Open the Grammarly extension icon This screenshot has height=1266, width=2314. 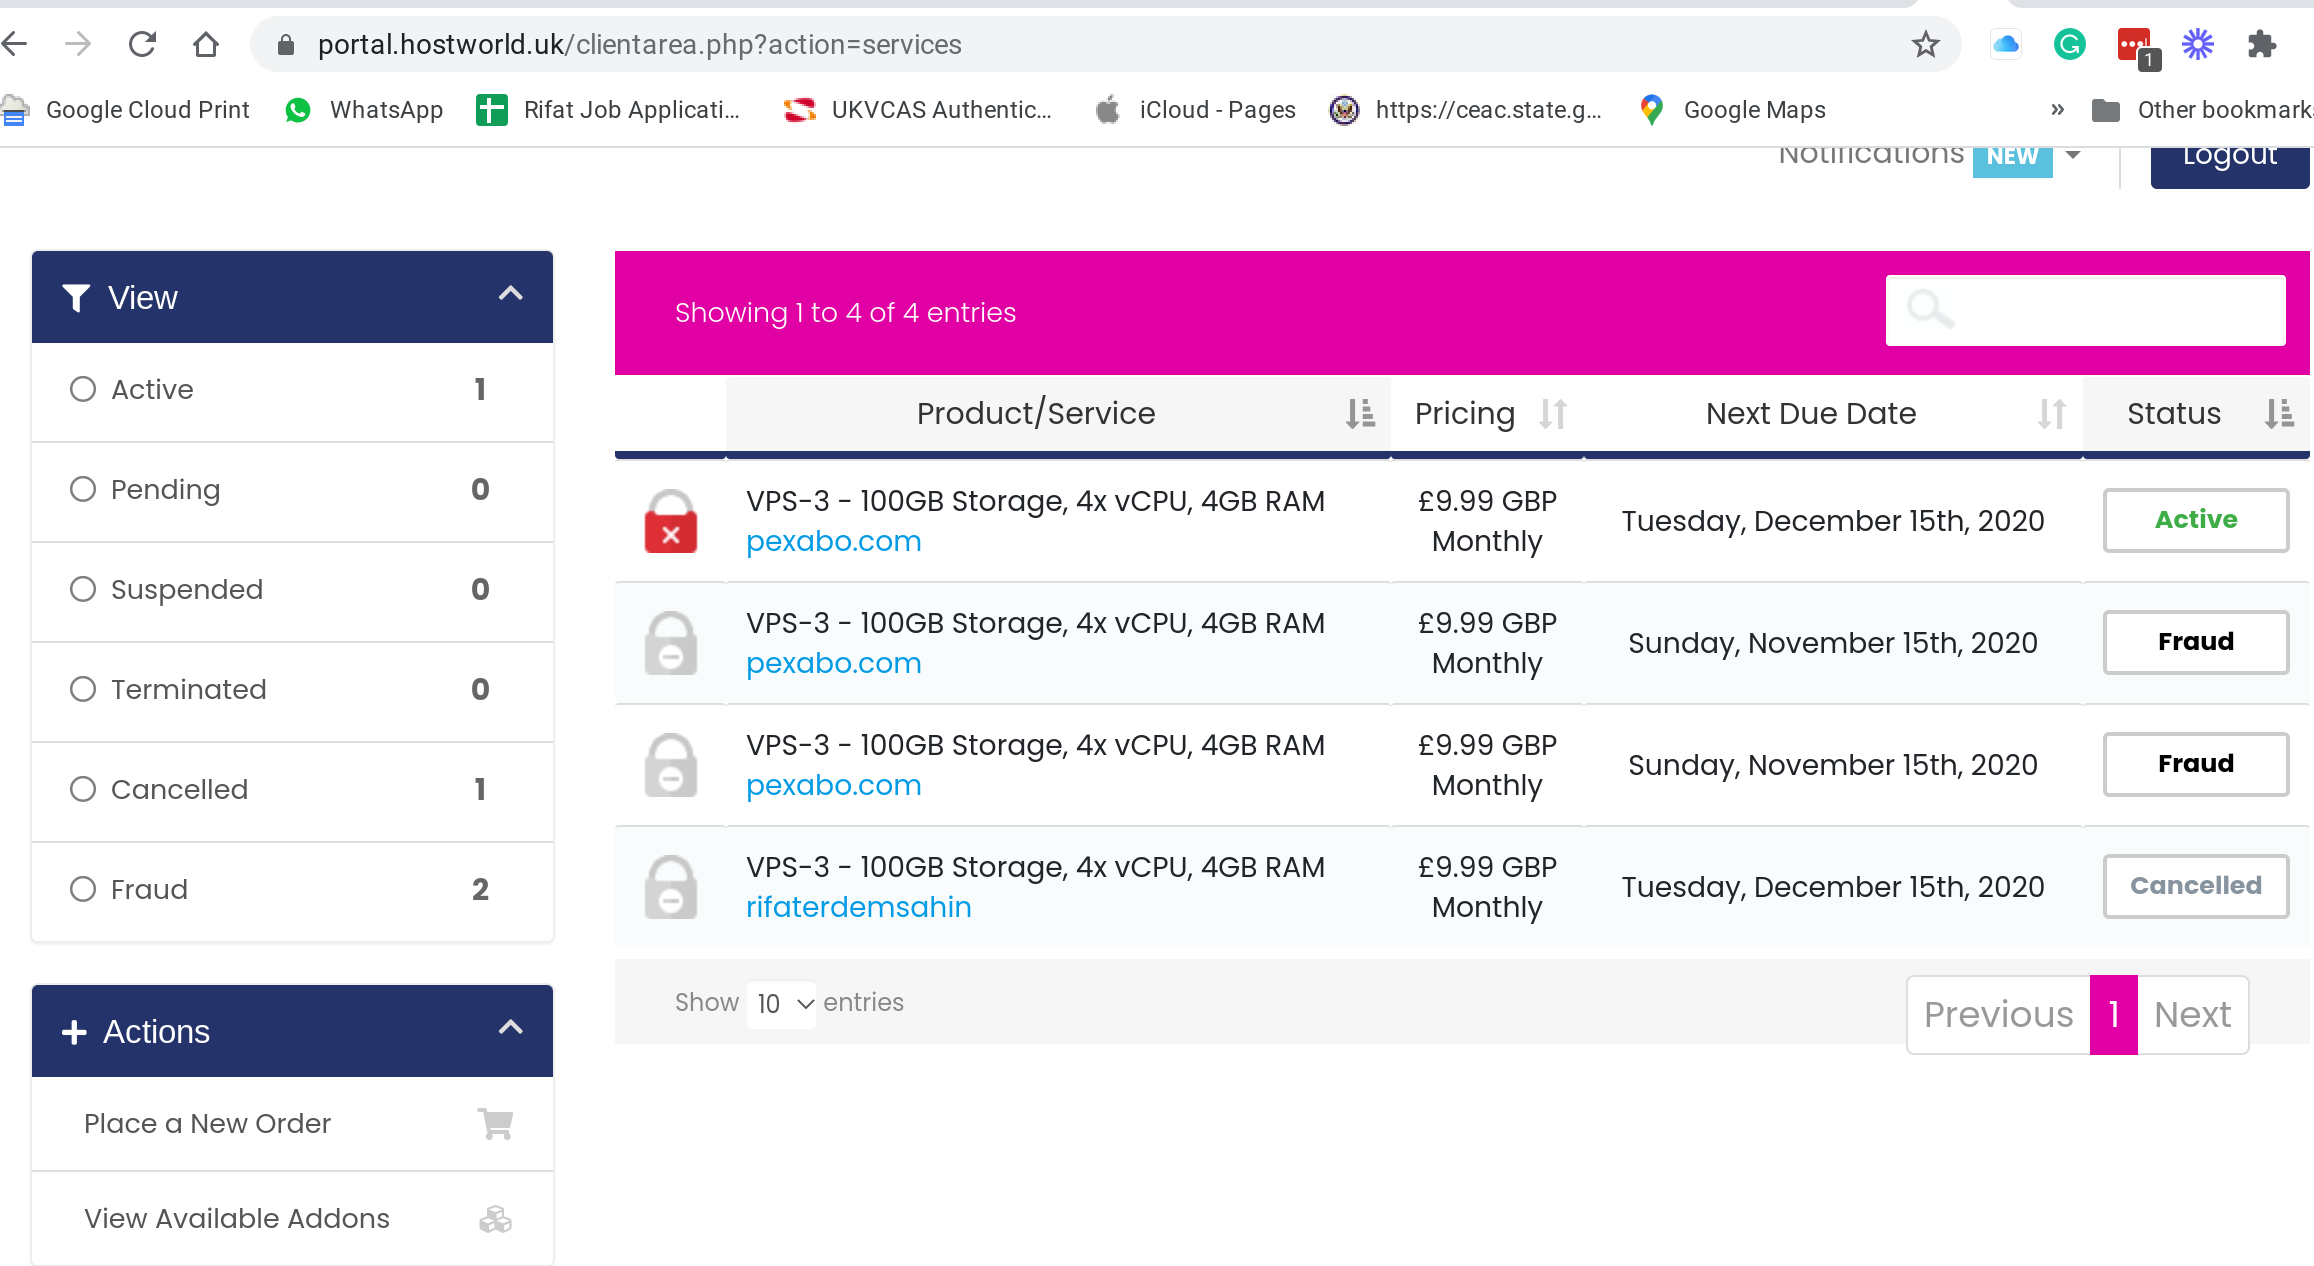2069,44
